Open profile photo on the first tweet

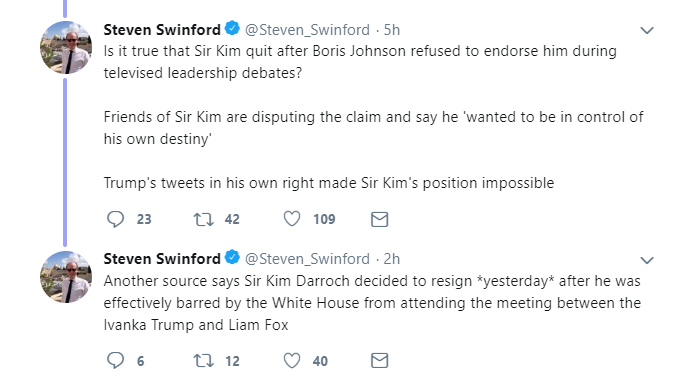(x=66, y=47)
